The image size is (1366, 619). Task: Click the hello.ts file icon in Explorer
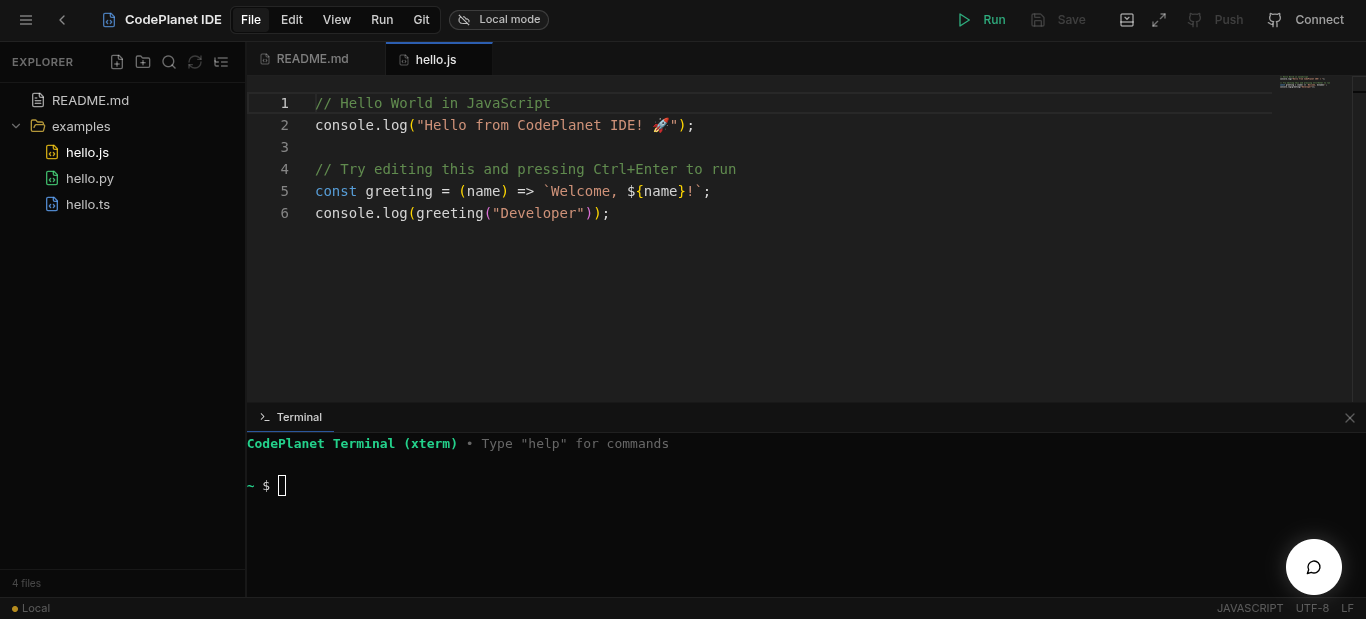pos(52,204)
